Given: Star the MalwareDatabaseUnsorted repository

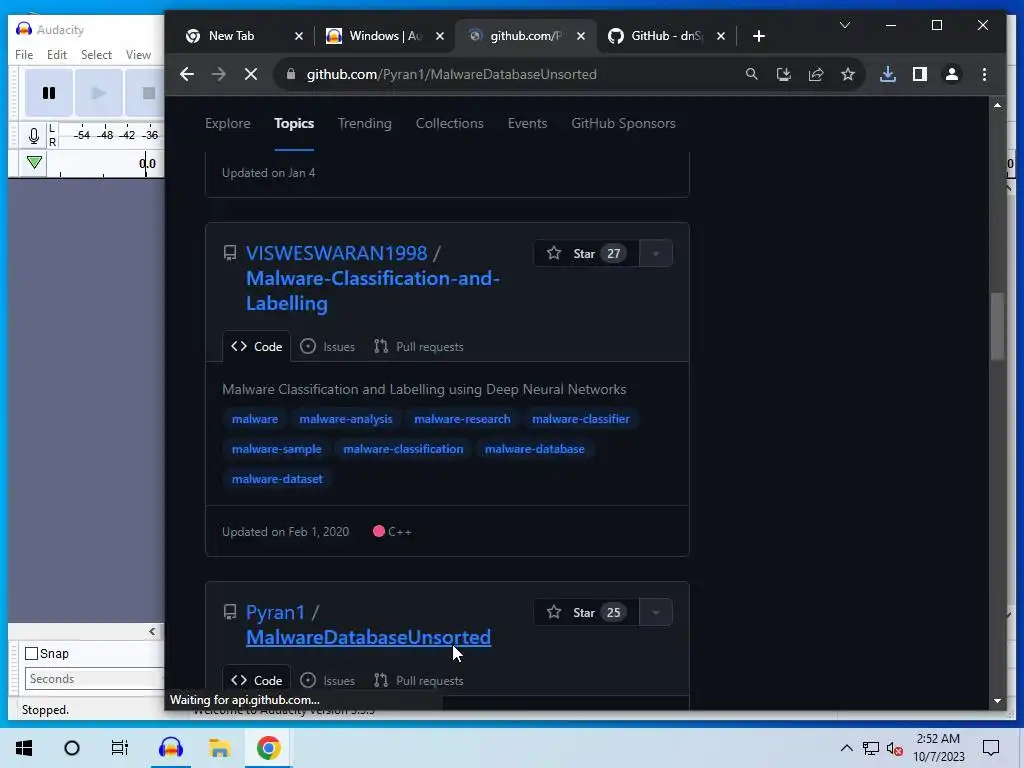Looking at the screenshot, I should point(586,613).
